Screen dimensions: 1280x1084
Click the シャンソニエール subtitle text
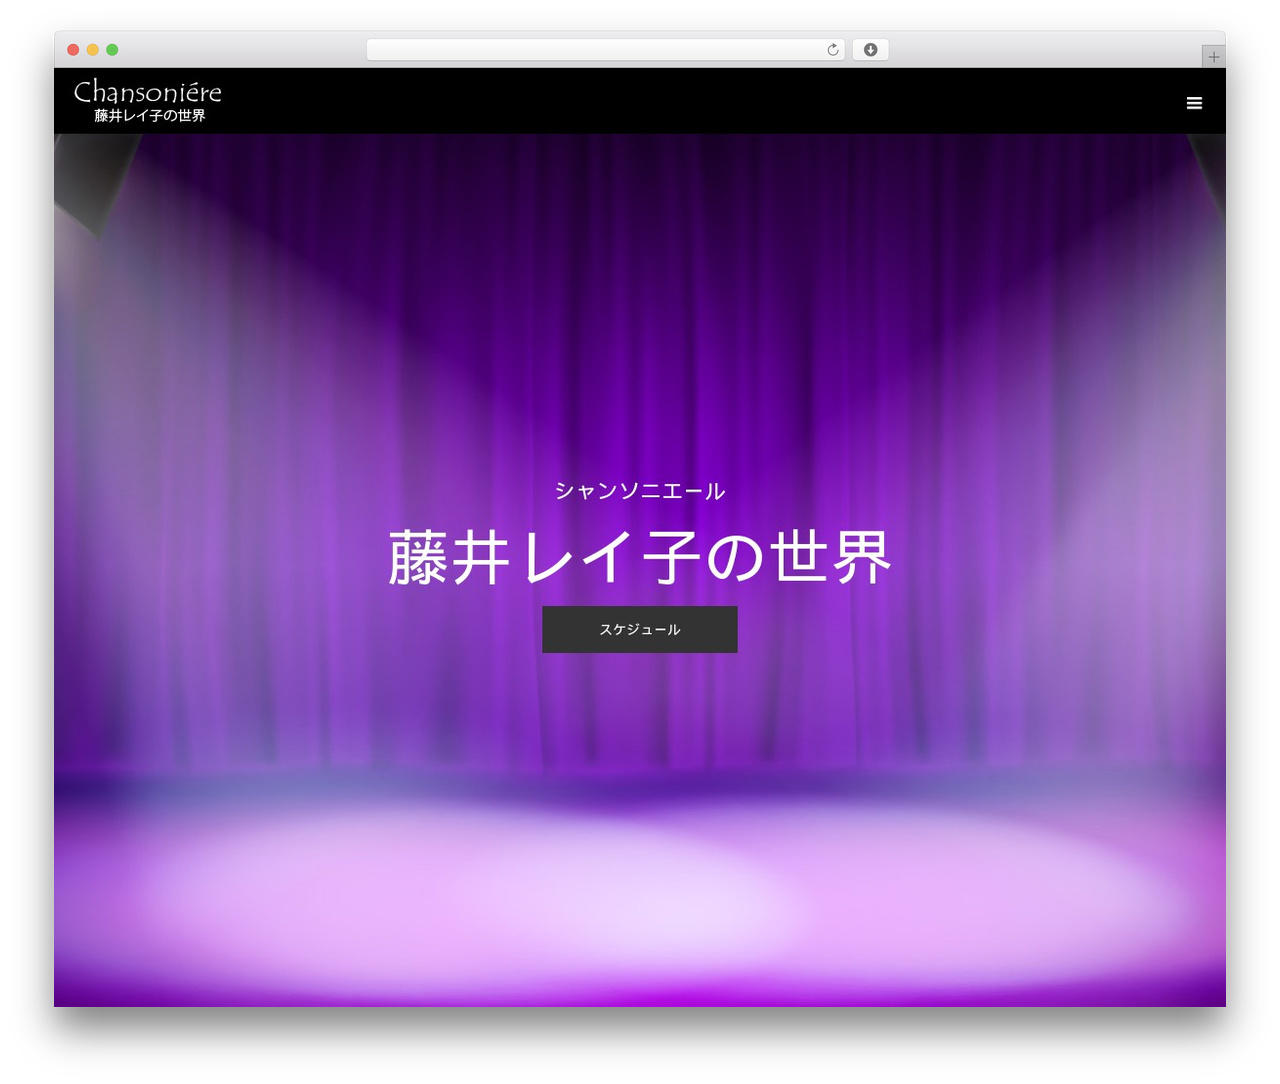[640, 491]
